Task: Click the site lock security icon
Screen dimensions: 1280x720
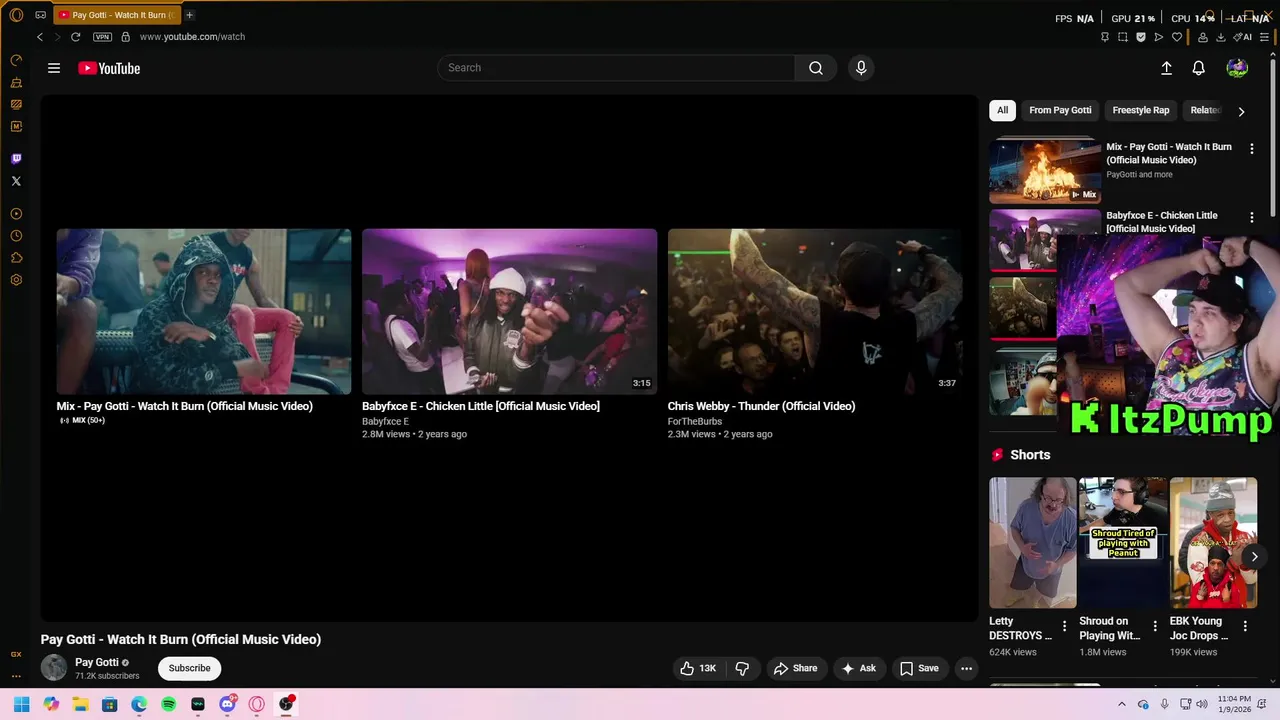Action: 125,37
